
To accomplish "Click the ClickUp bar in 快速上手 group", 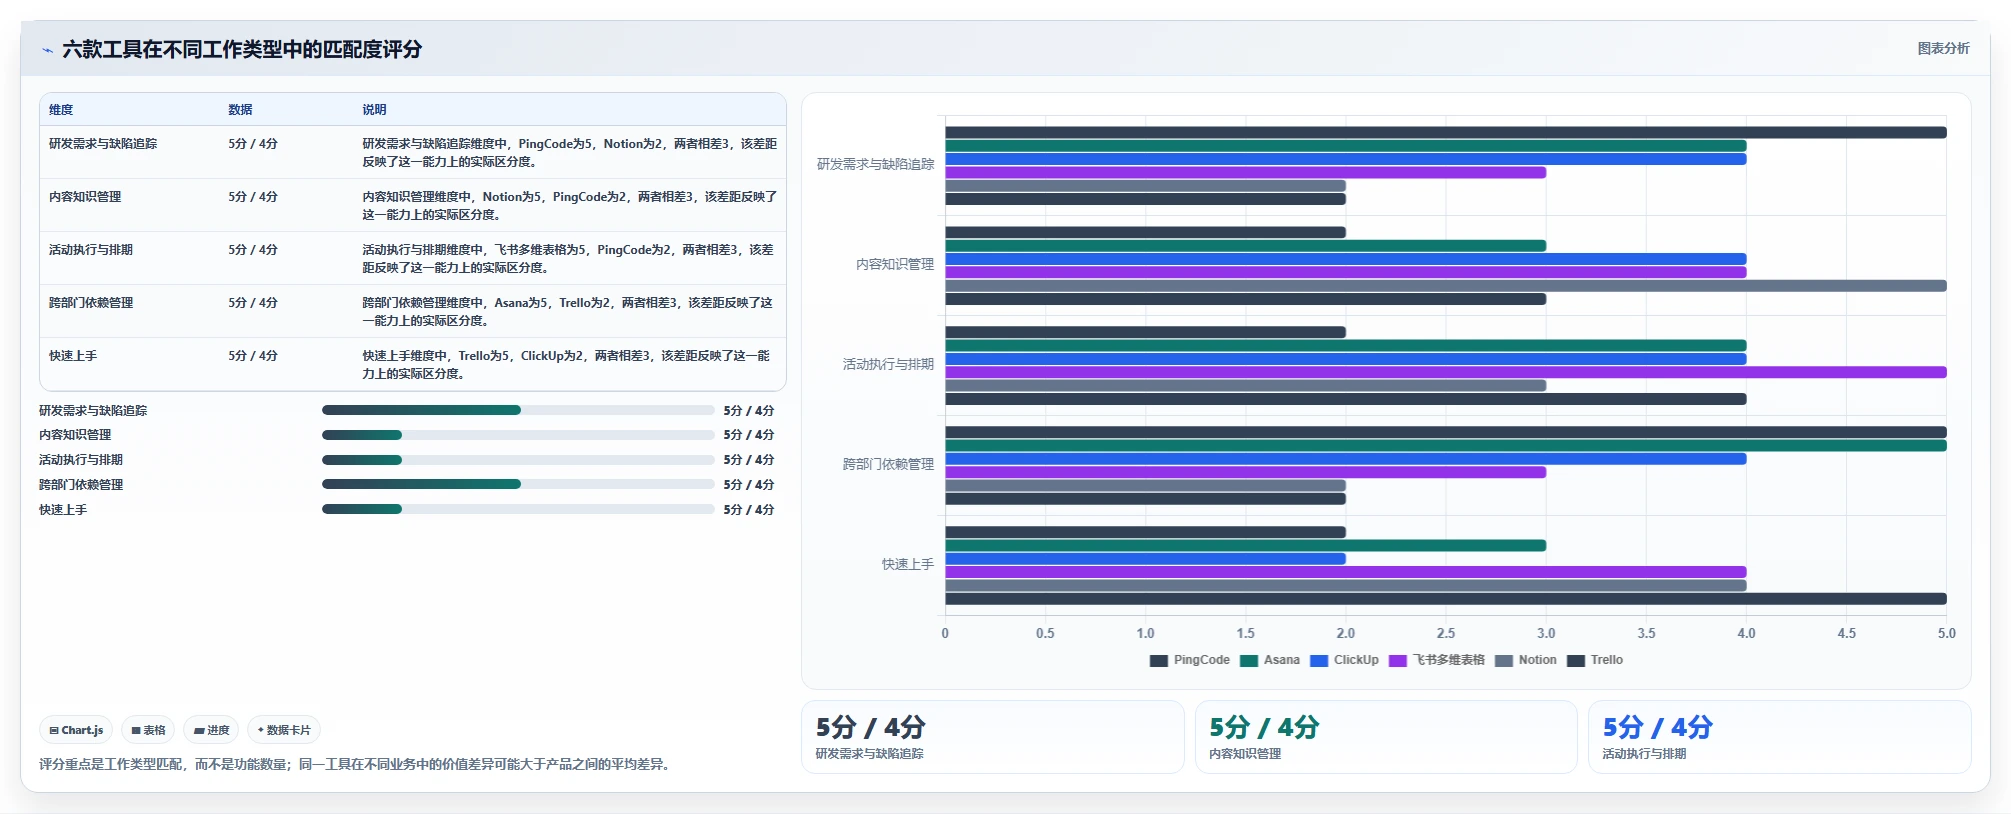I will (1145, 559).
